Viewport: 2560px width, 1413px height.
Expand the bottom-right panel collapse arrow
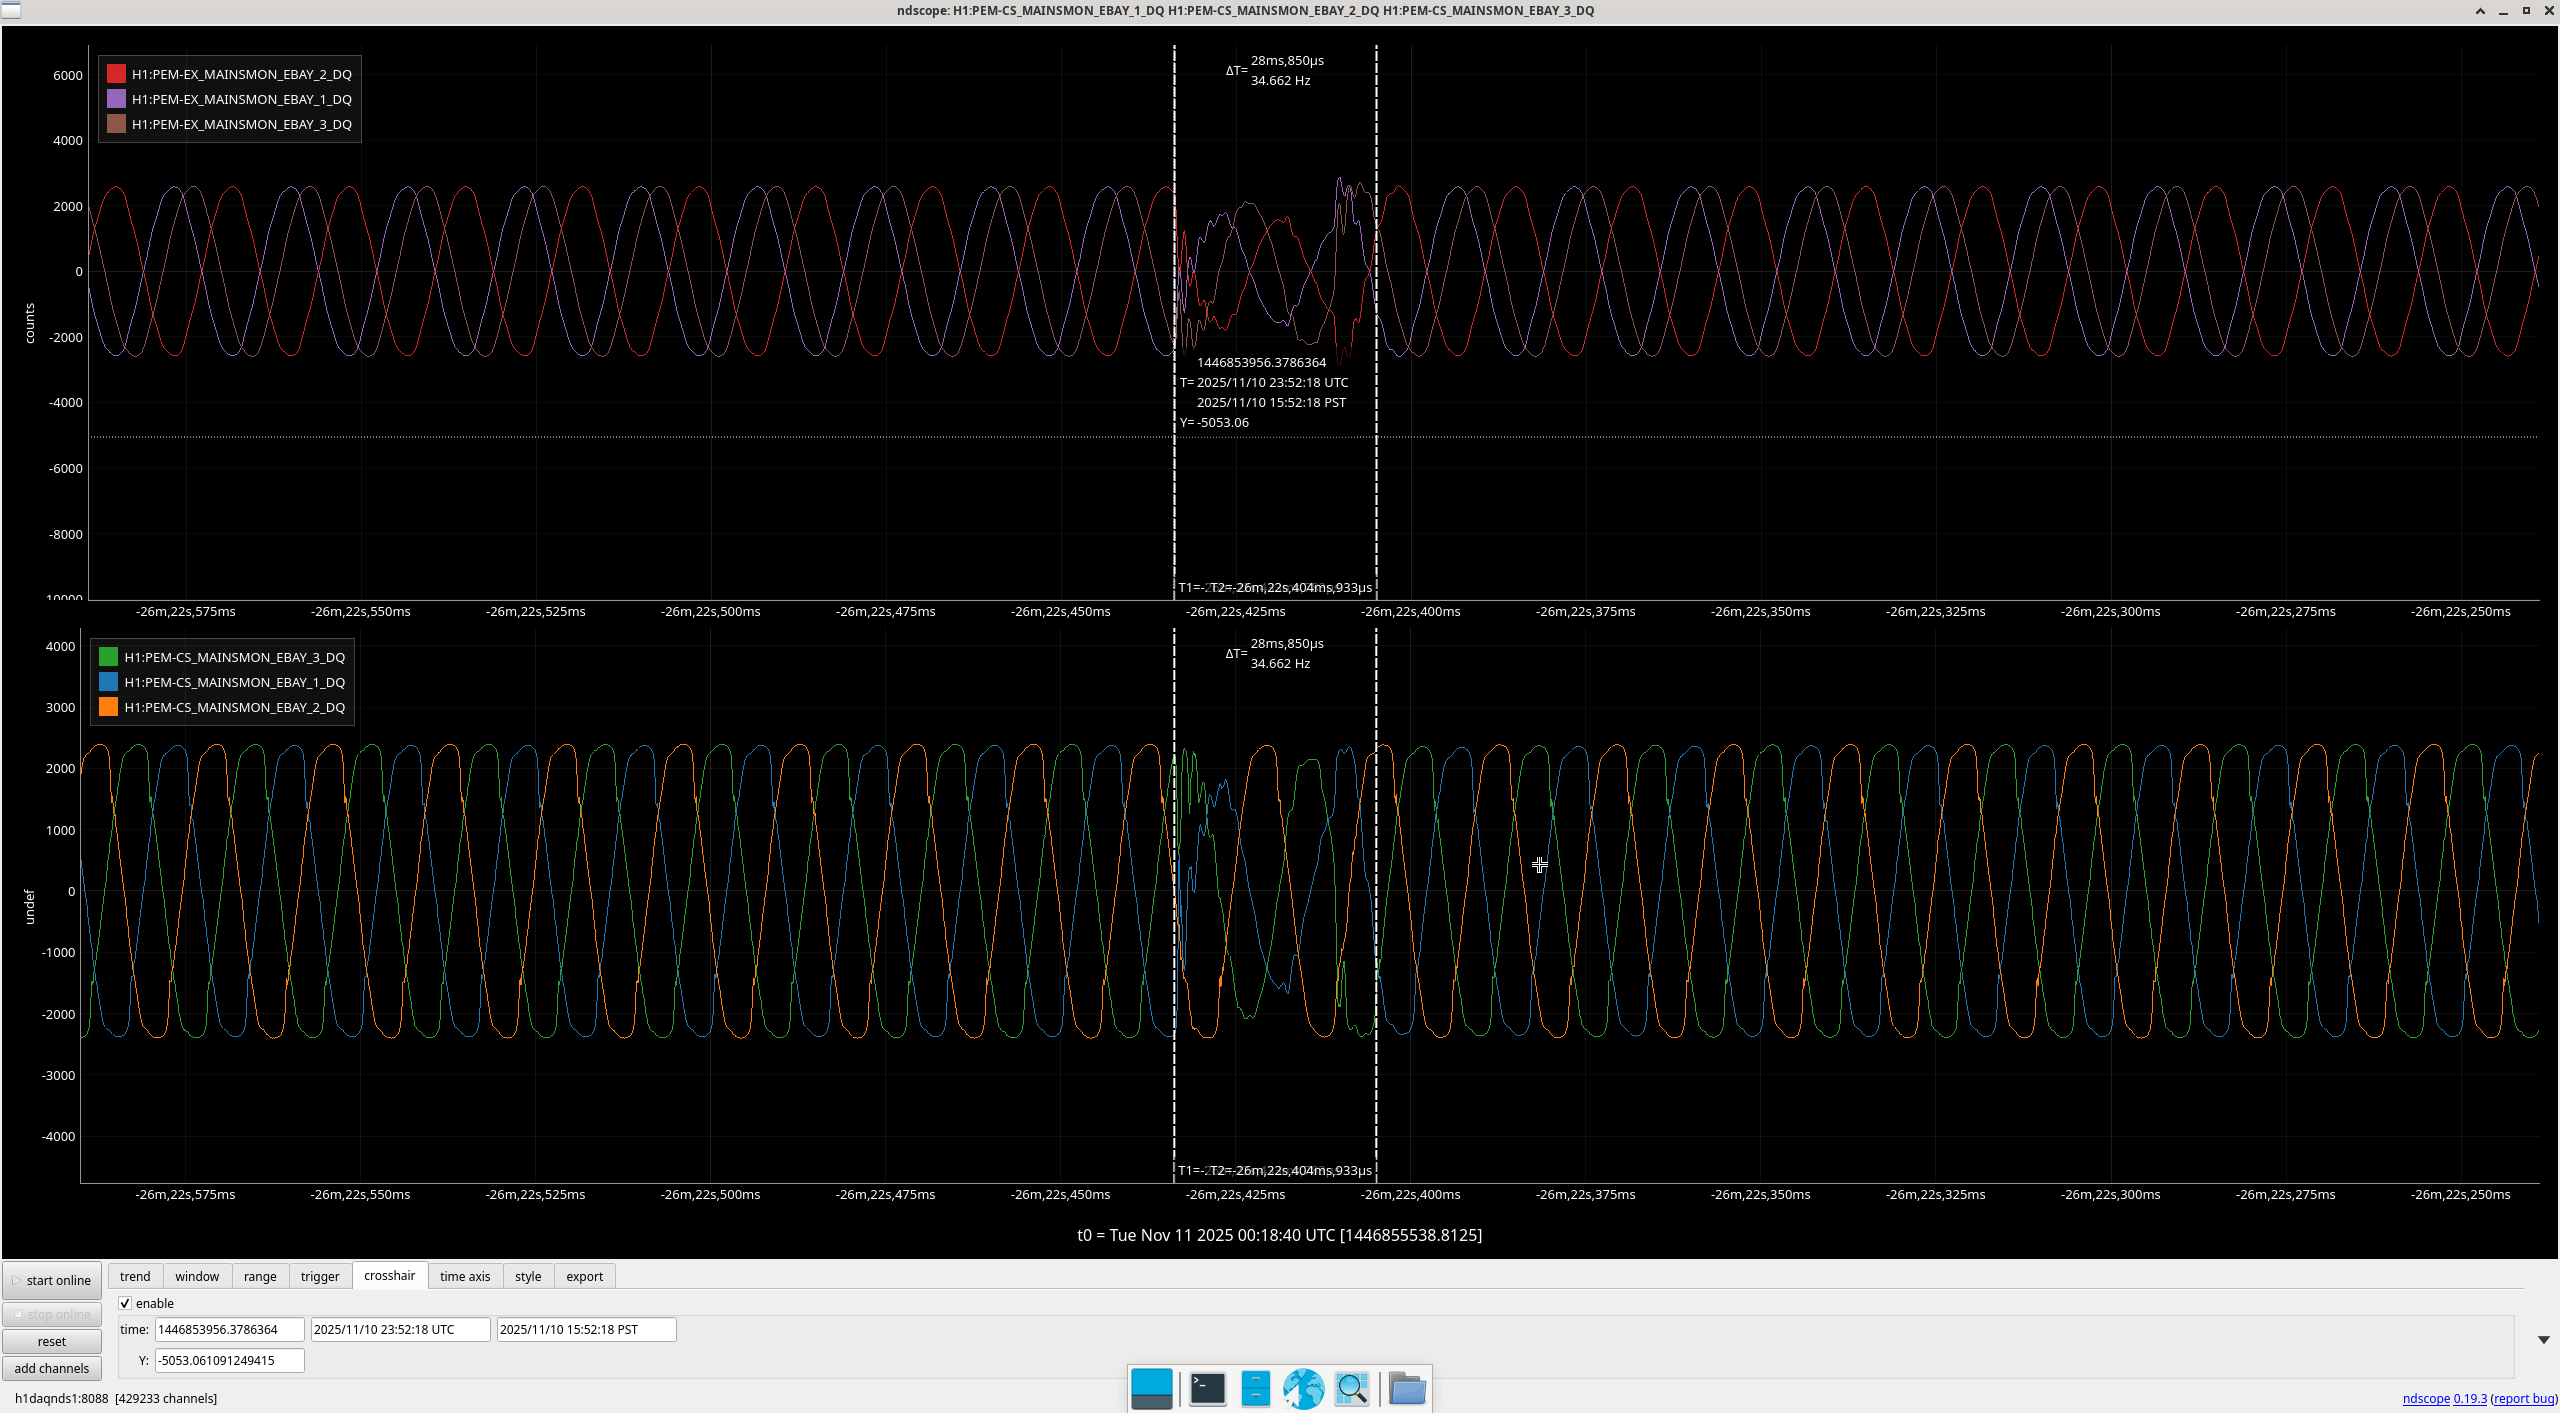click(2543, 1340)
